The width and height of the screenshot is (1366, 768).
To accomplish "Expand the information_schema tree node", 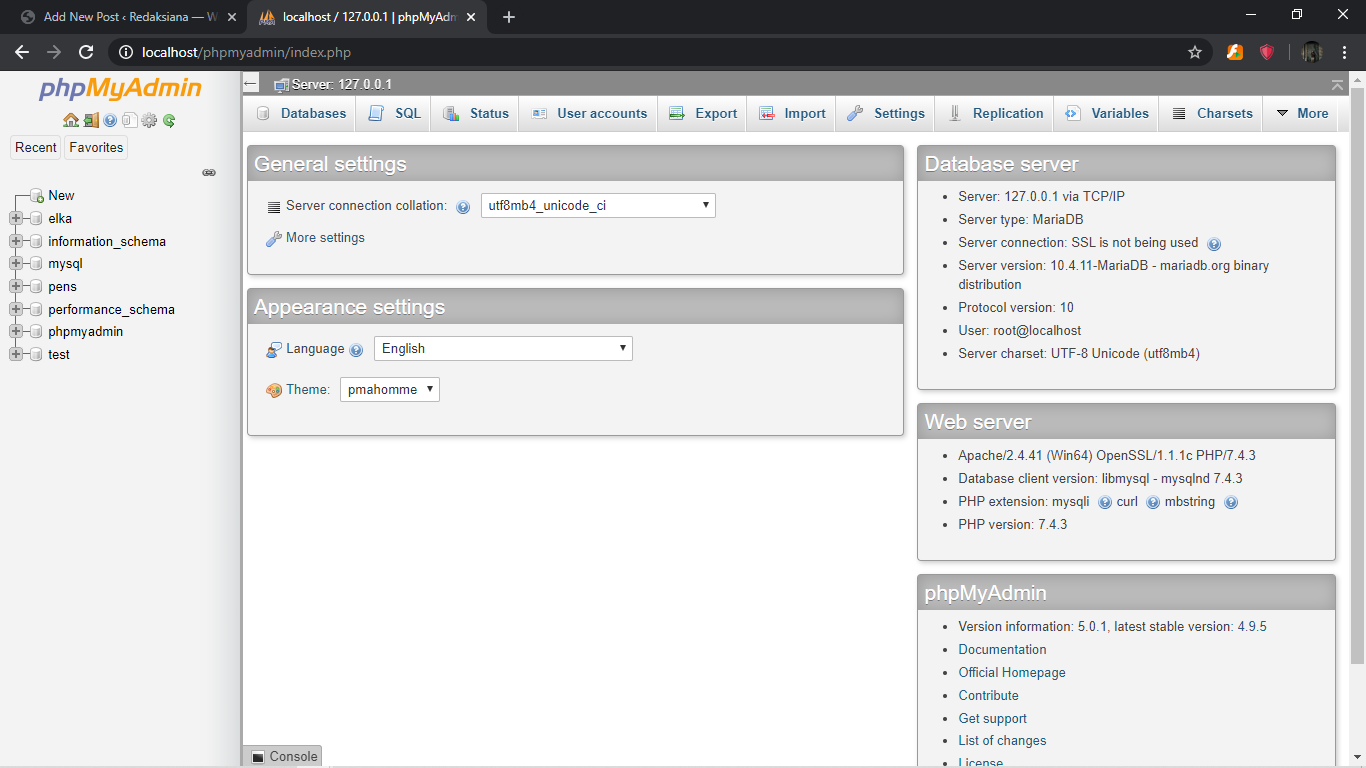I will click(x=15, y=241).
